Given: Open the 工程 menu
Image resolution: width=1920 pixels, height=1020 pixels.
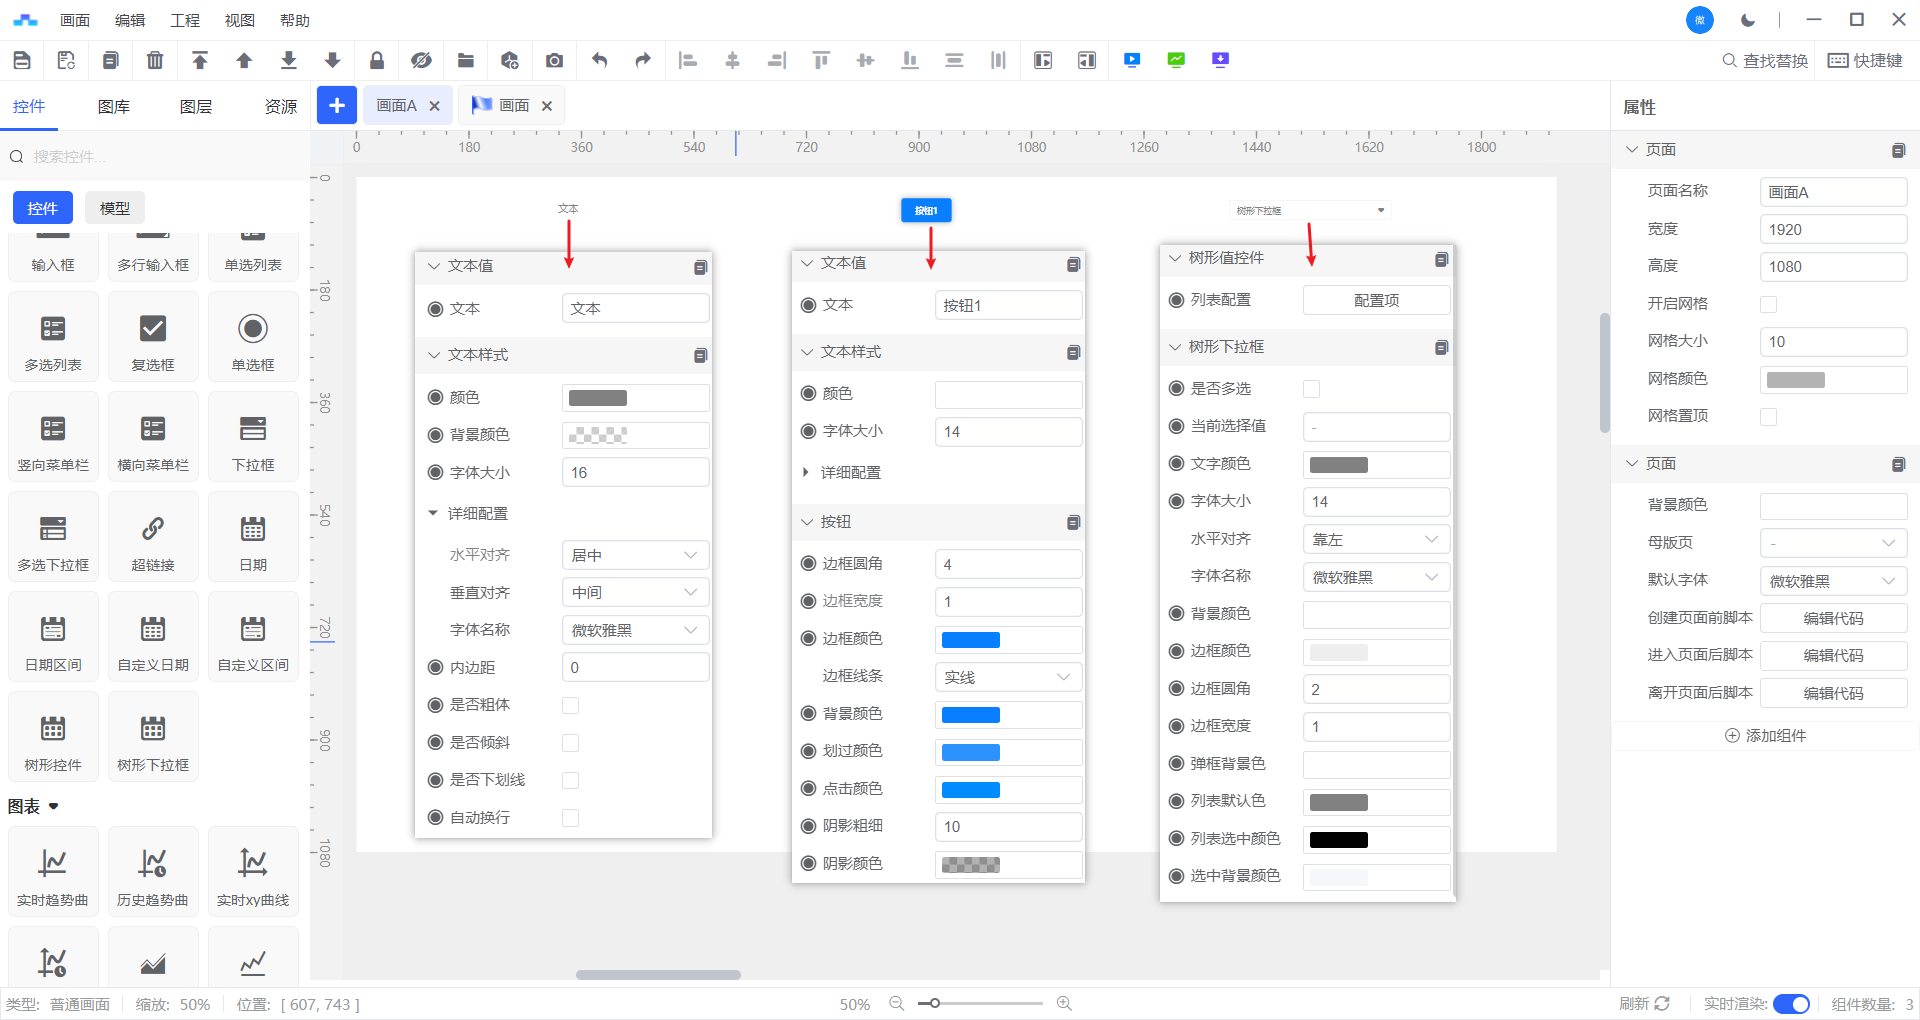Looking at the screenshot, I should click(185, 20).
